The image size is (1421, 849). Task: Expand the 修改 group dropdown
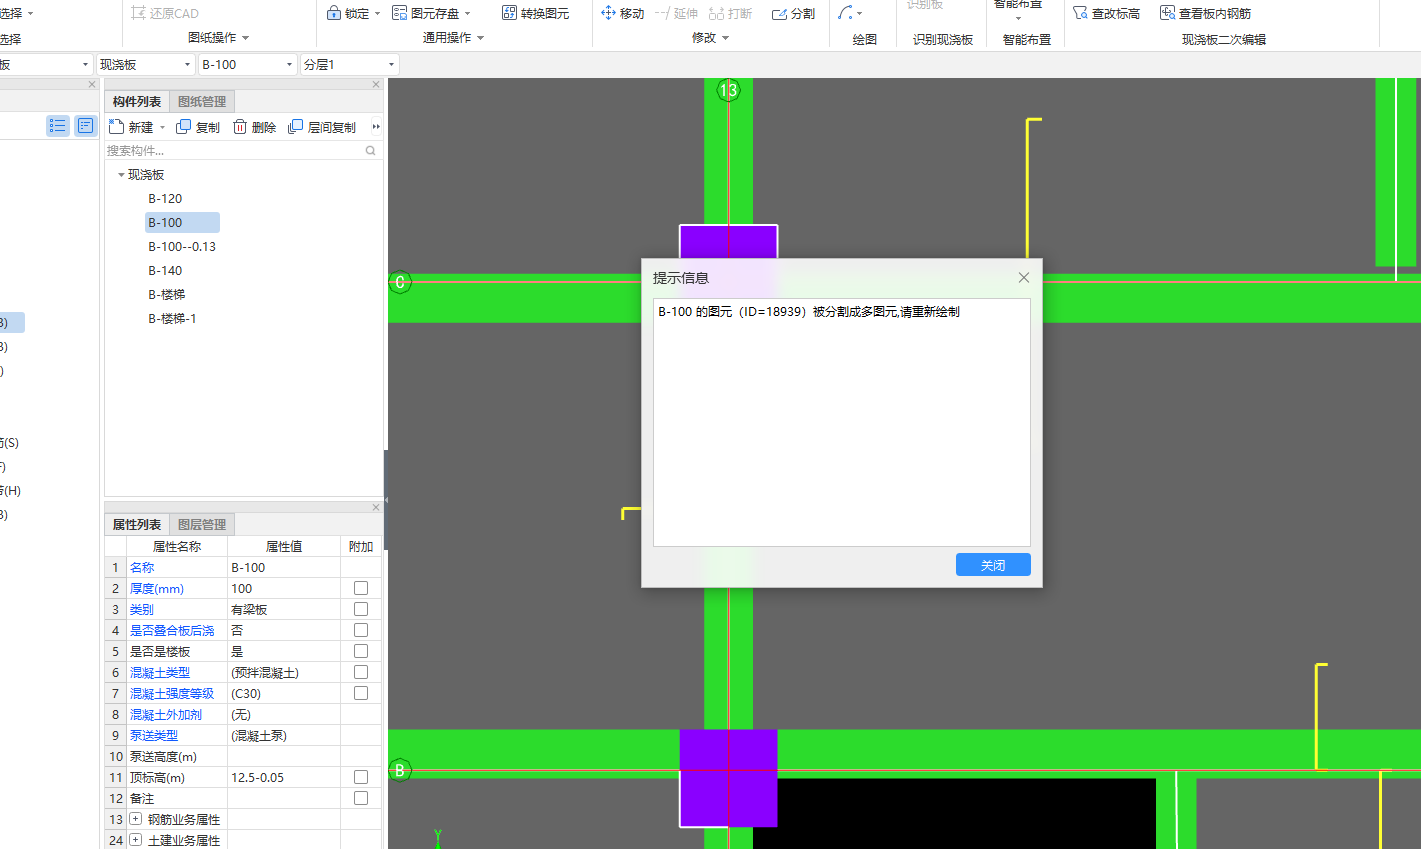(725, 38)
